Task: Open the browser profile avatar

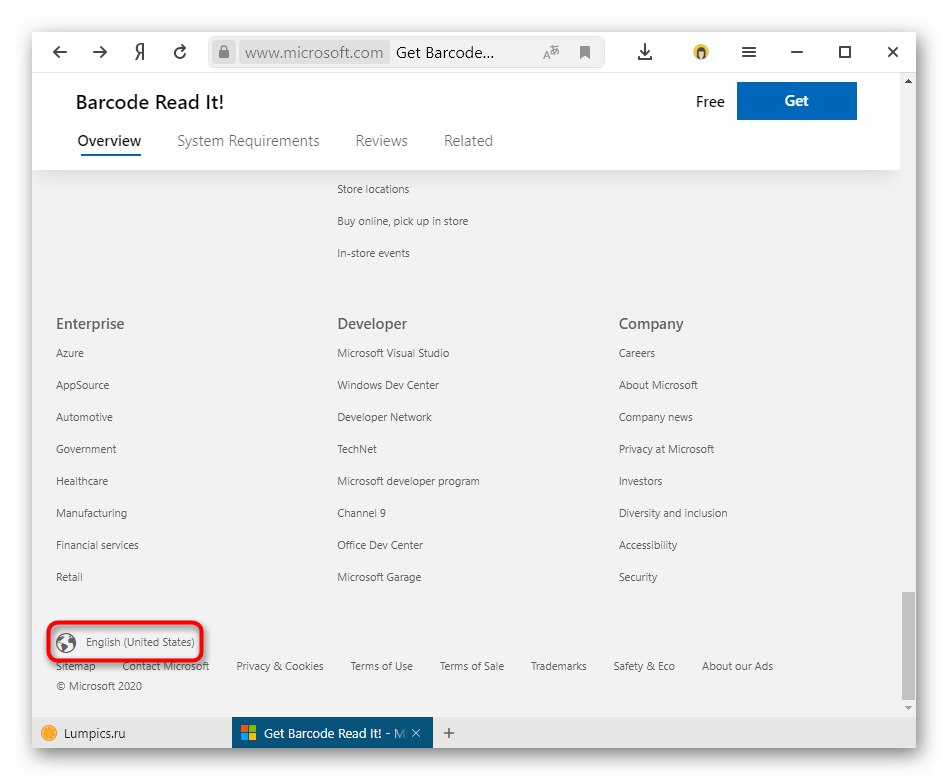Action: click(700, 51)
